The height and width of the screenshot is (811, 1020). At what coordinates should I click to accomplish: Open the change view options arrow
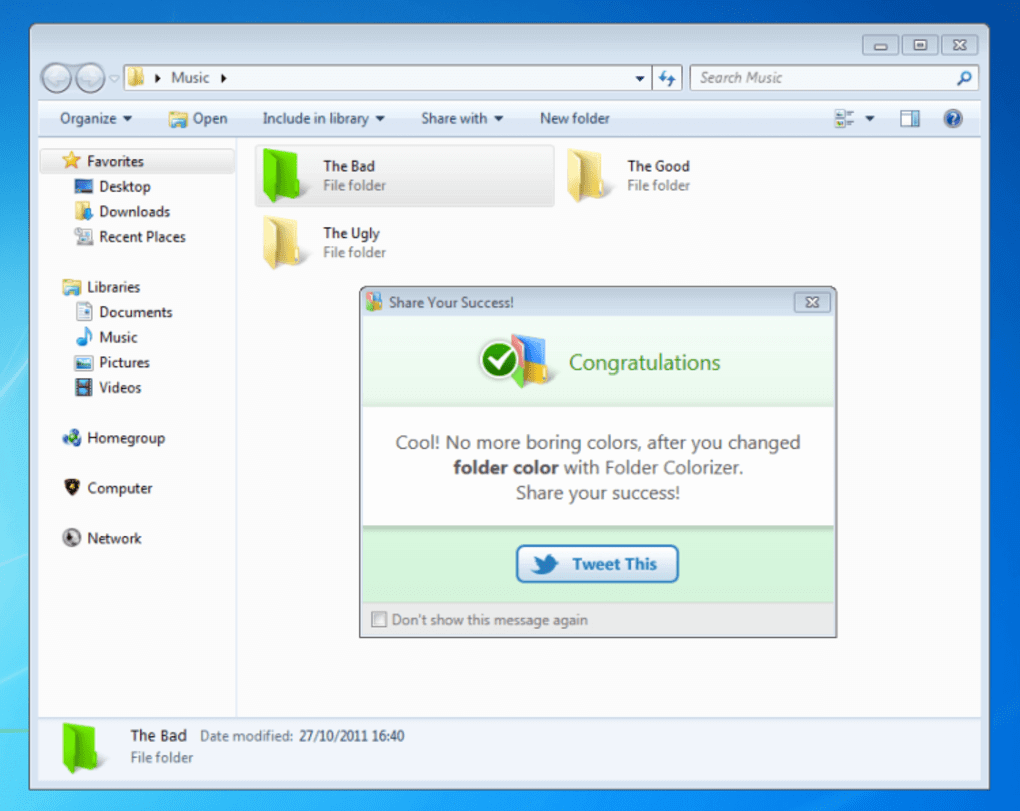[870, 118]
